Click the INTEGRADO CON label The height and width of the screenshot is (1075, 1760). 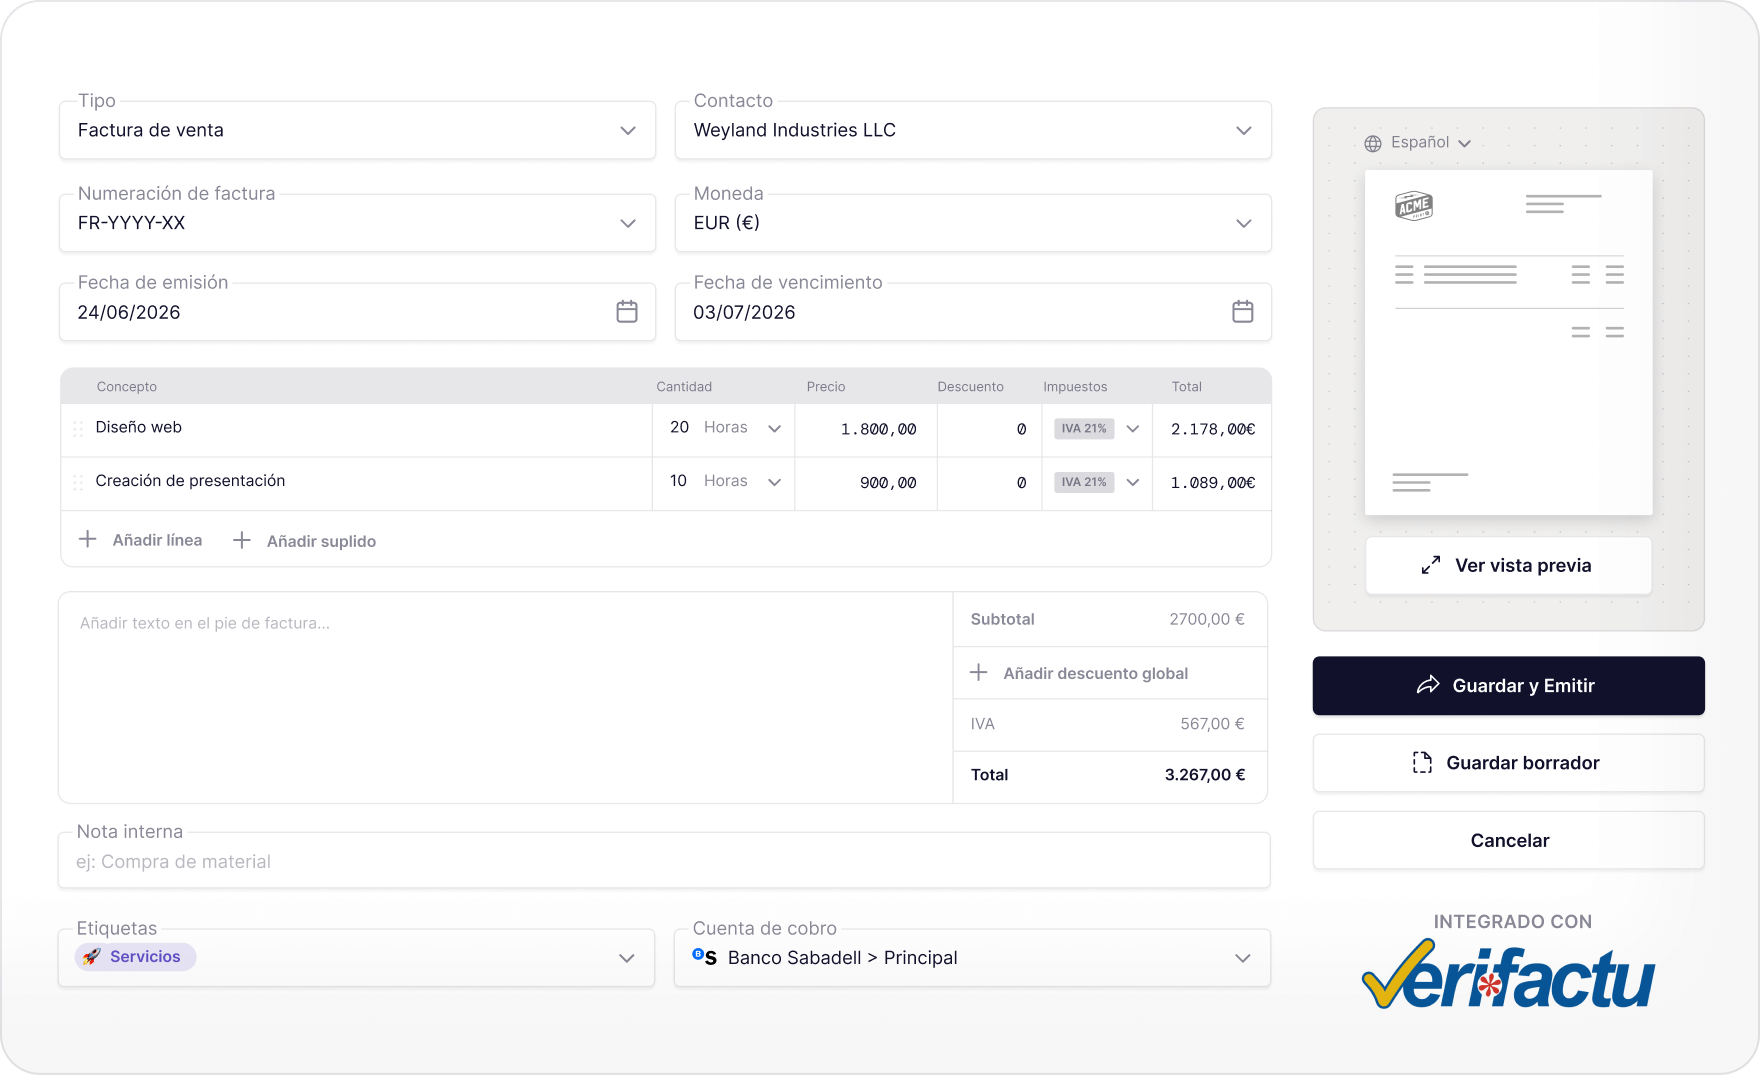pos(1513,922)
